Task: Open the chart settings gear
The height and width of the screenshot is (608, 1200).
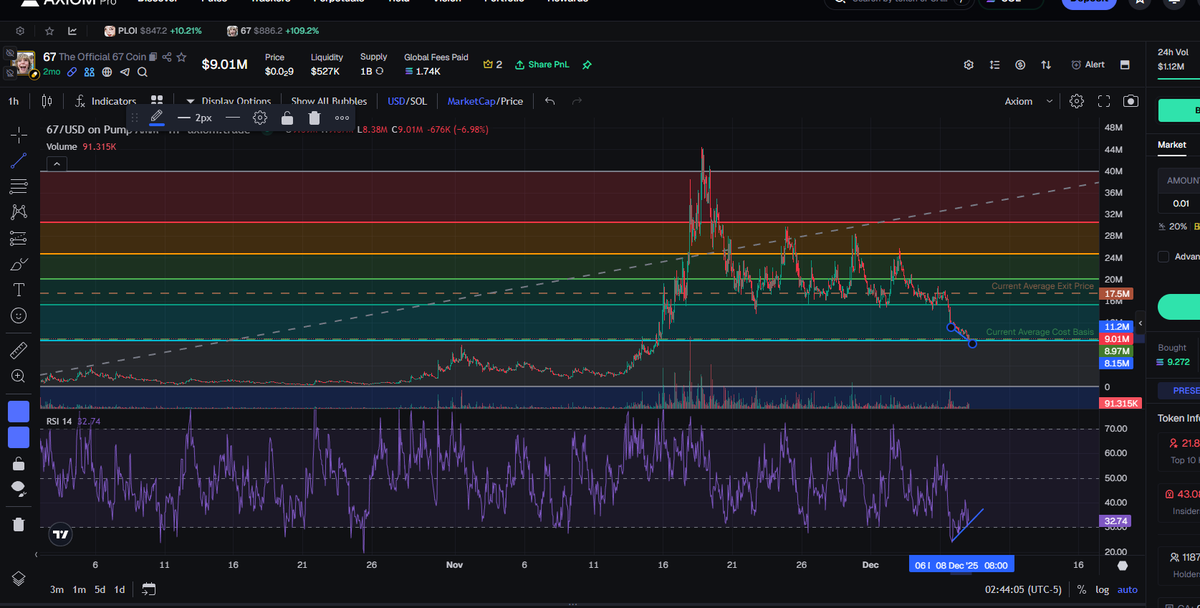Action: click(x=1076, y=101)
